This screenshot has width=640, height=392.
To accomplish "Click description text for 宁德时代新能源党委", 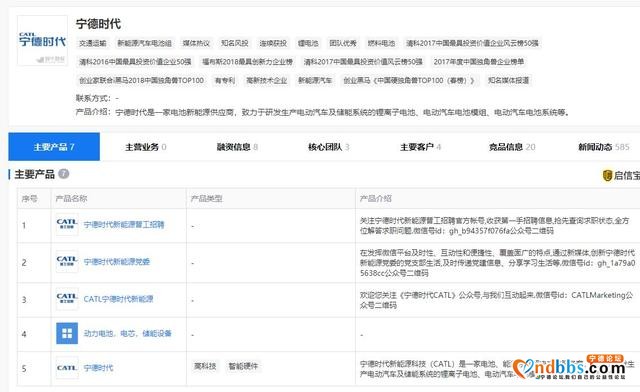I will (x=498, y=263).
